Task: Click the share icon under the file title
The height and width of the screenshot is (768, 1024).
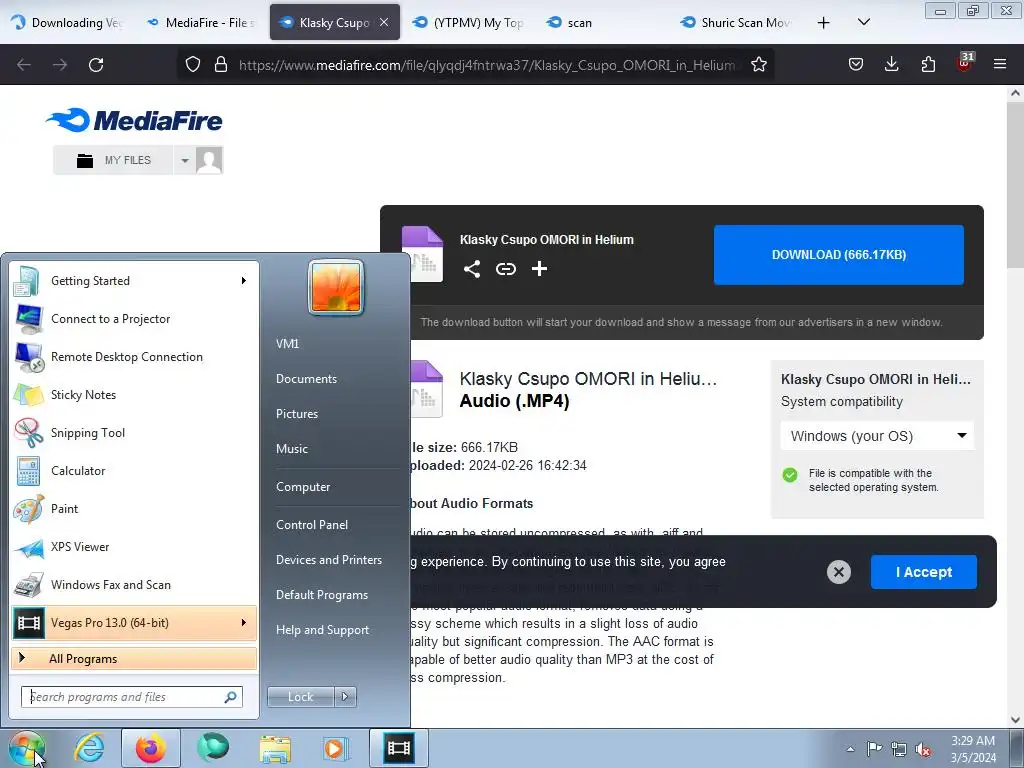Action: (472, 269)
